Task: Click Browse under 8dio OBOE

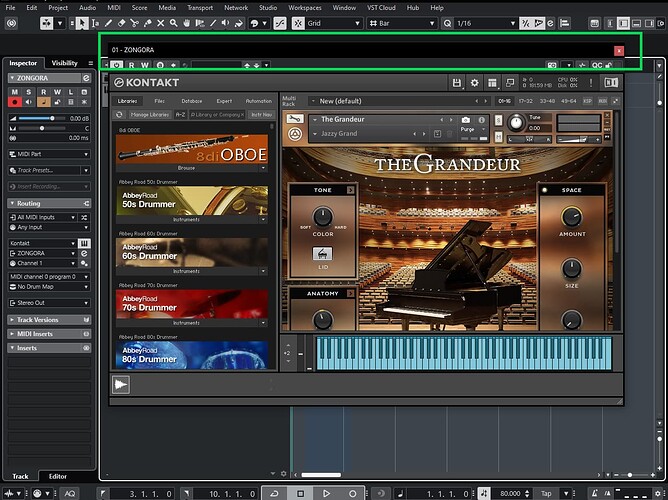Action: pyautogui.click(x=187, y=168)
